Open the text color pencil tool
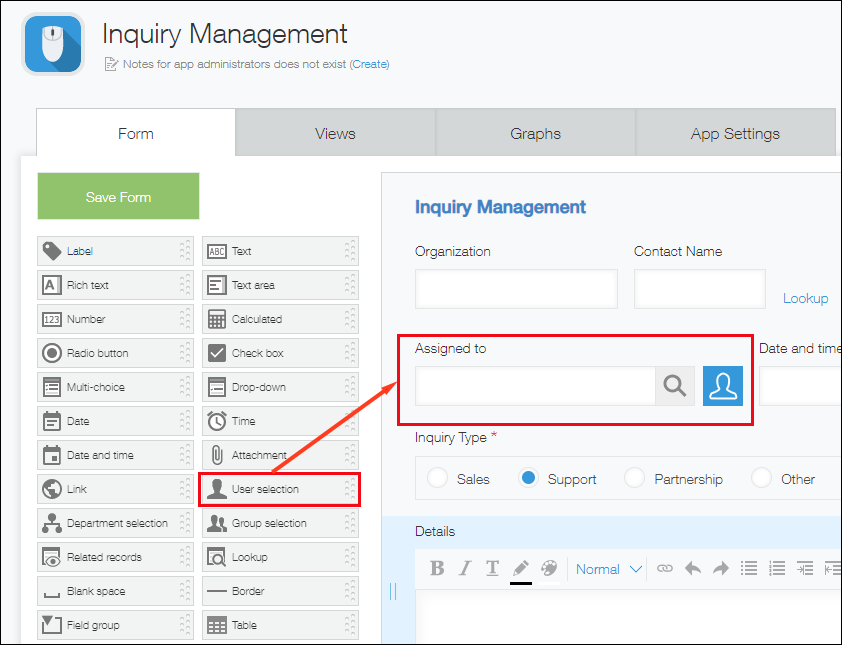 click(520, 568)
